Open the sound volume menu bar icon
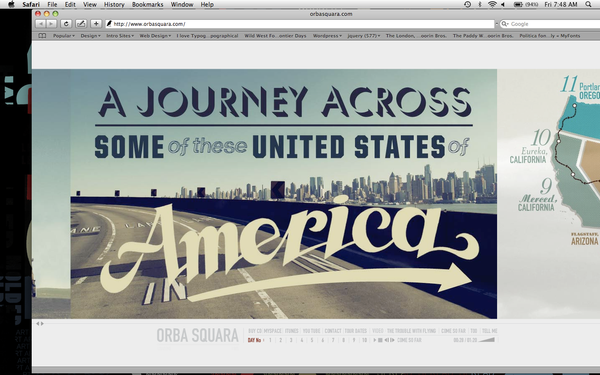Viewport: 600px width, 375px height. [x=503, y=4]
